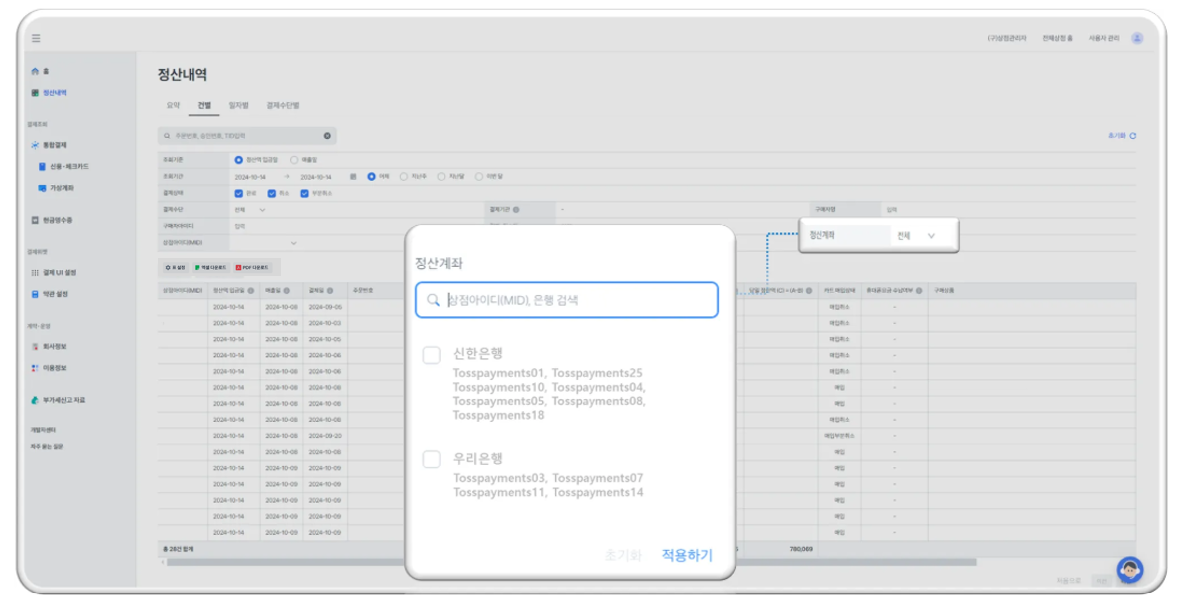Open the 결제수단 전체 dropdown
The width and height of the screenshot is (1177, 595).
click(x=251, y=210)
